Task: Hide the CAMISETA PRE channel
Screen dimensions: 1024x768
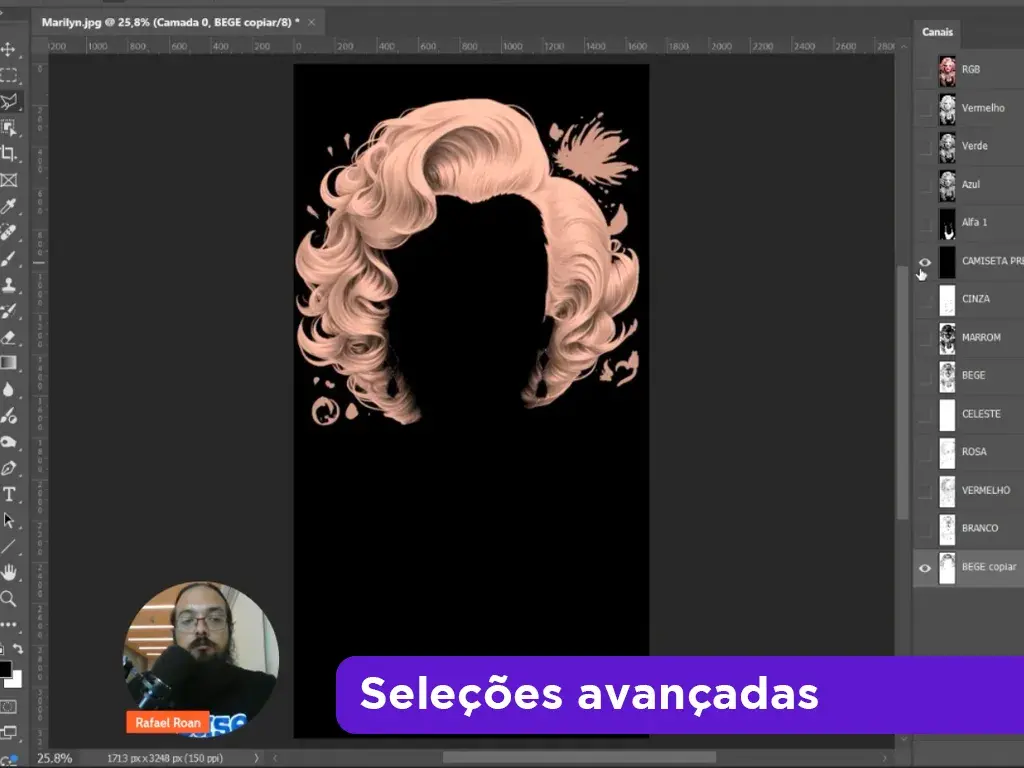Action: pyautogui.click(x=926, y=262)
